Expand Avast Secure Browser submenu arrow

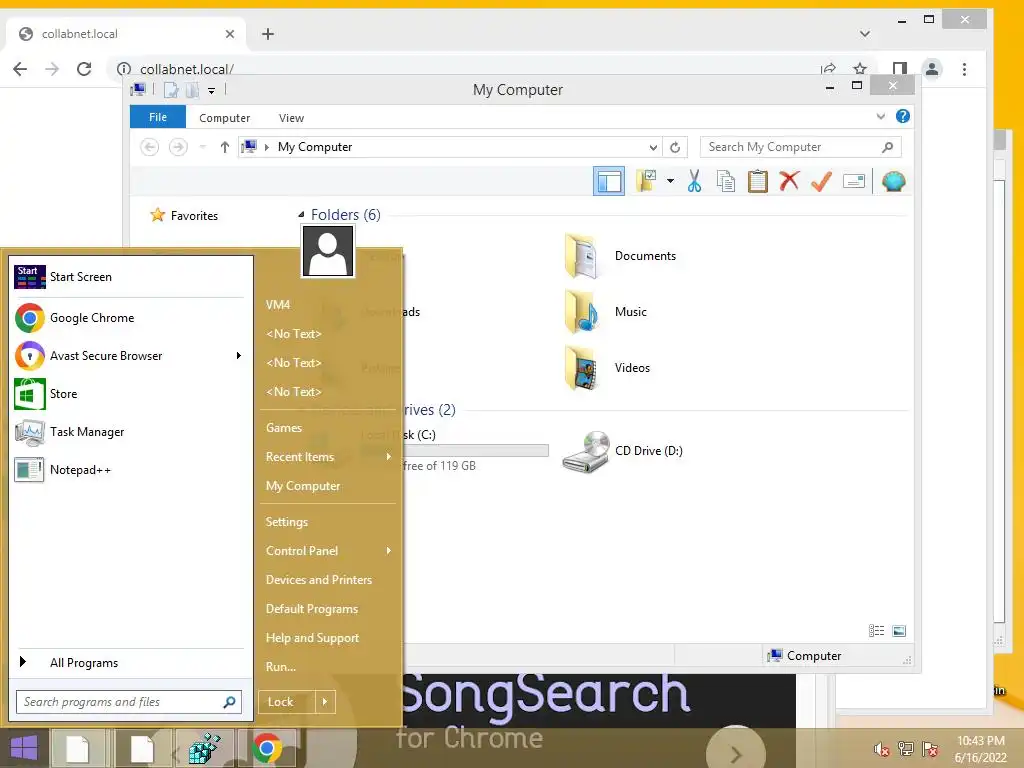[x=238, y=356]
